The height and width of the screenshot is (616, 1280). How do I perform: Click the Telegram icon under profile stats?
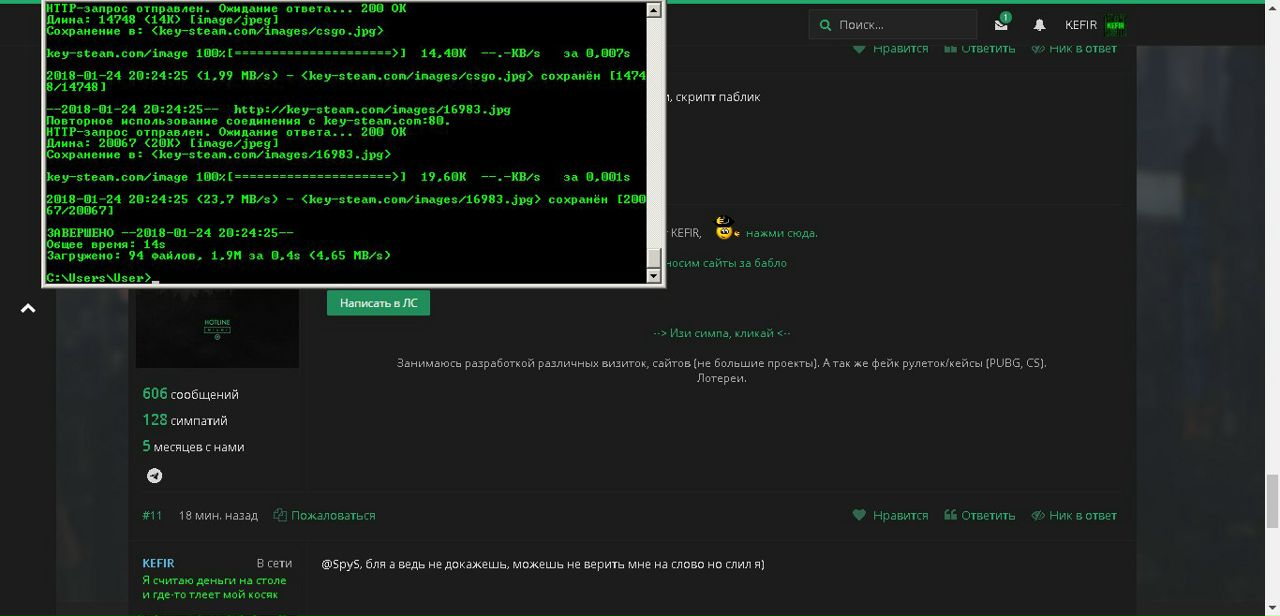[155, 476]
